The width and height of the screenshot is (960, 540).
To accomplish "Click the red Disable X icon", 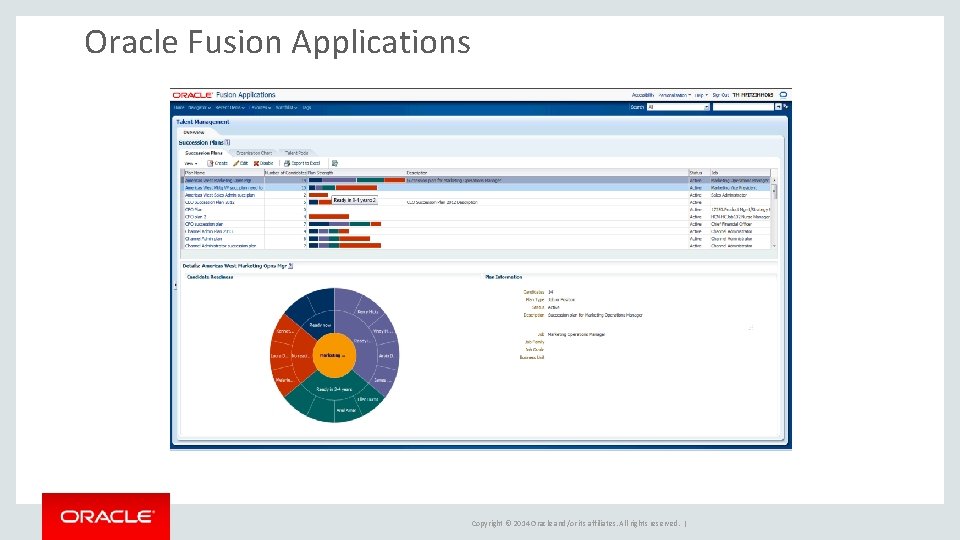I will tap(256, 163).
